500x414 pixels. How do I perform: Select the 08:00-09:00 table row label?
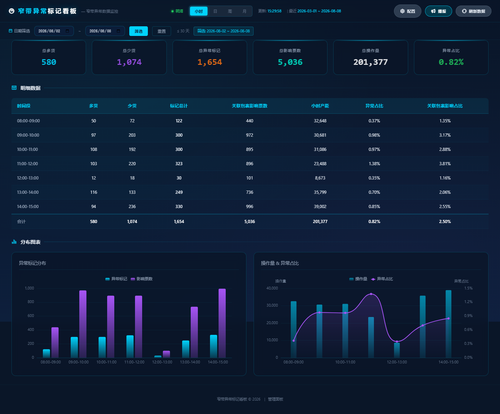tap(28, 121)
